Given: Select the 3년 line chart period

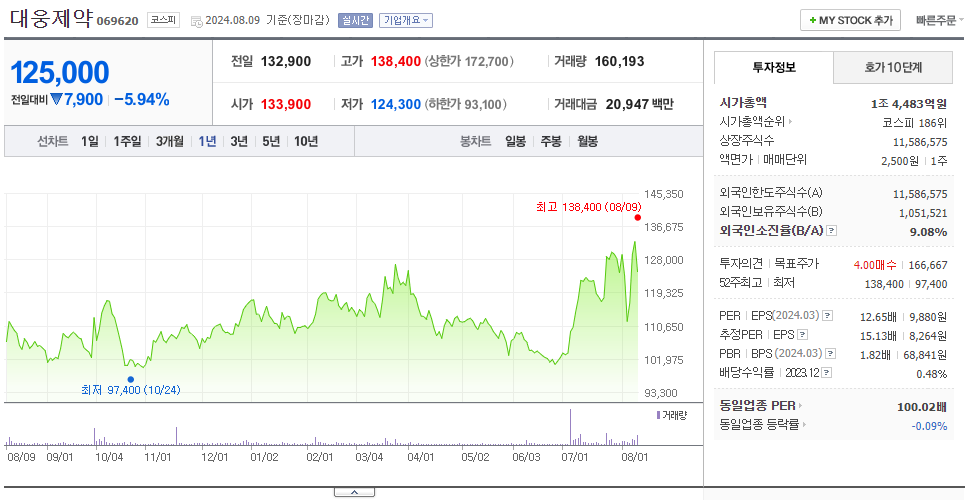Looking at the screenshot, I should [x=239, y=141].
